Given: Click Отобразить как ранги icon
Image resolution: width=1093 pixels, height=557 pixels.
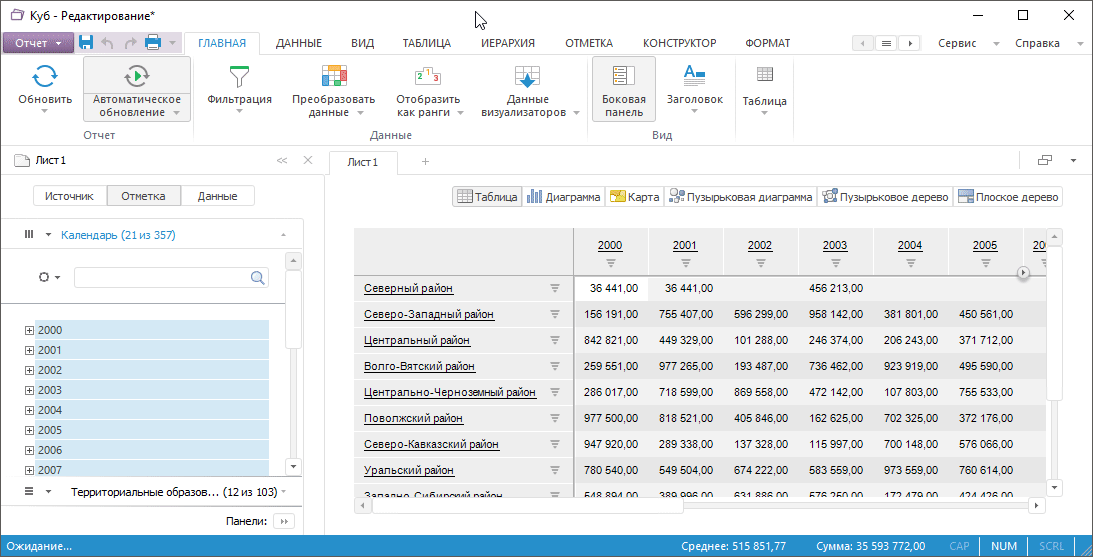Looking at the screenshot, I should pos(428,75).
